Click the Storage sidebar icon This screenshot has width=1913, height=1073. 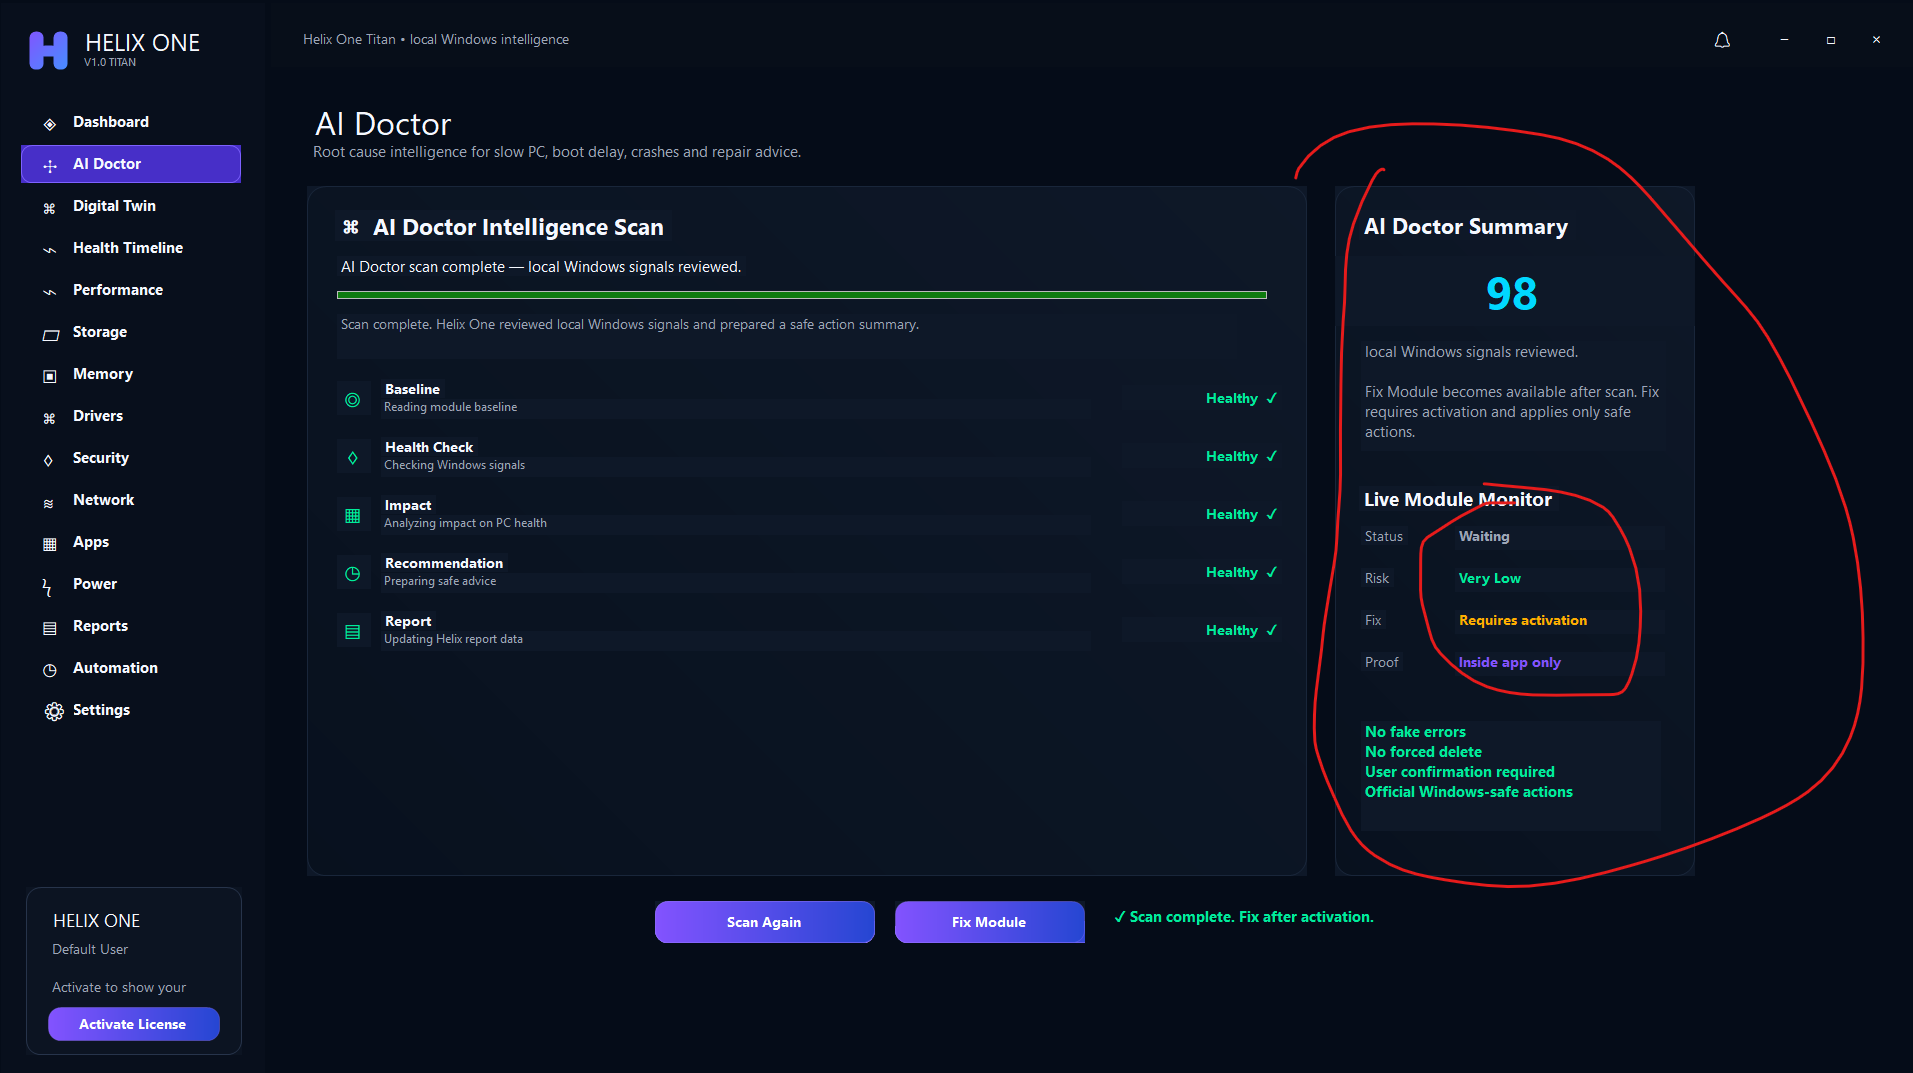click(50, 334)
